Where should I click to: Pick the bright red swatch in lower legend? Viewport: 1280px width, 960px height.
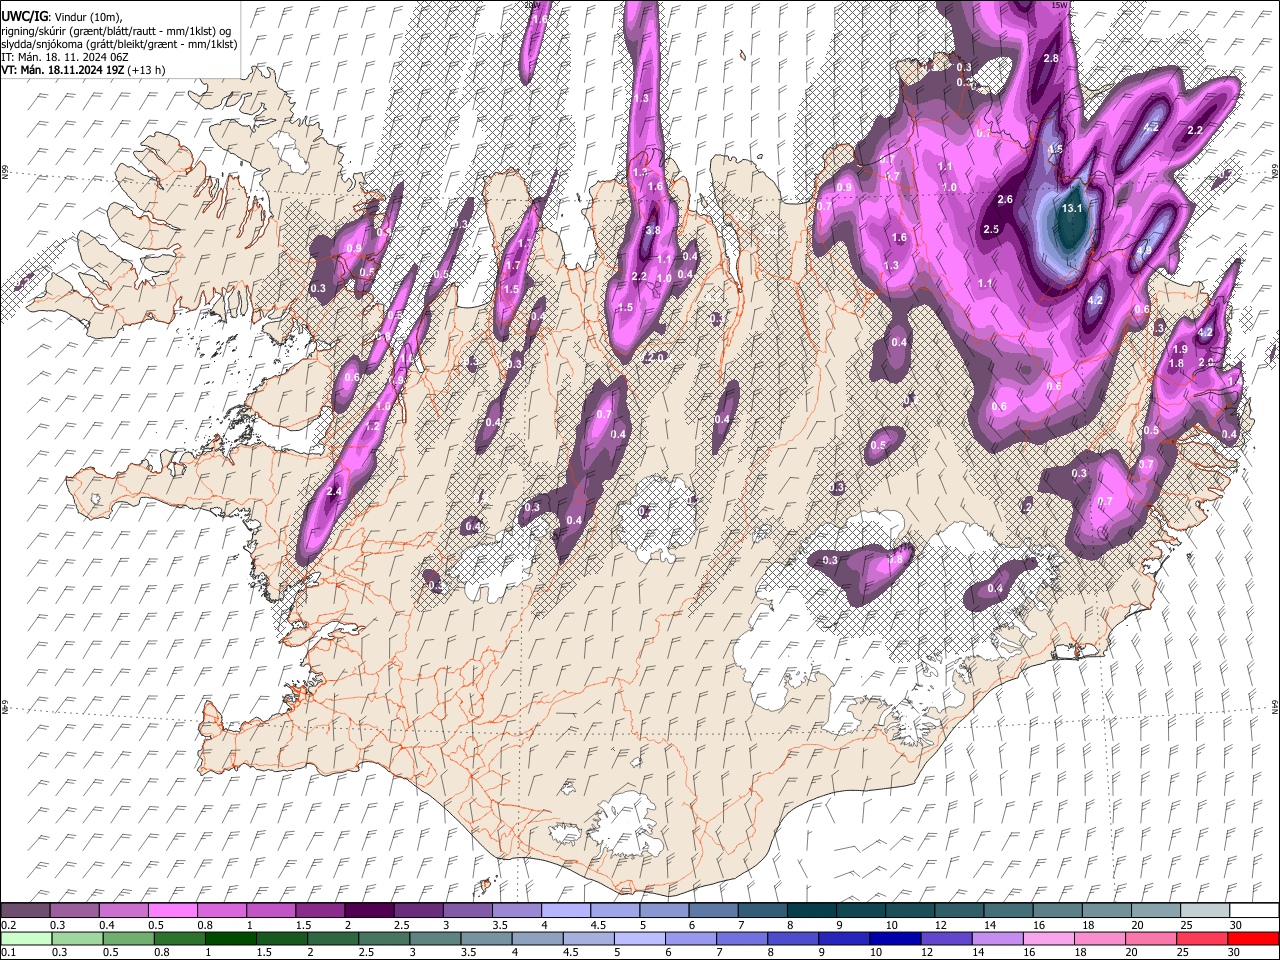[x=1253, y=938]
